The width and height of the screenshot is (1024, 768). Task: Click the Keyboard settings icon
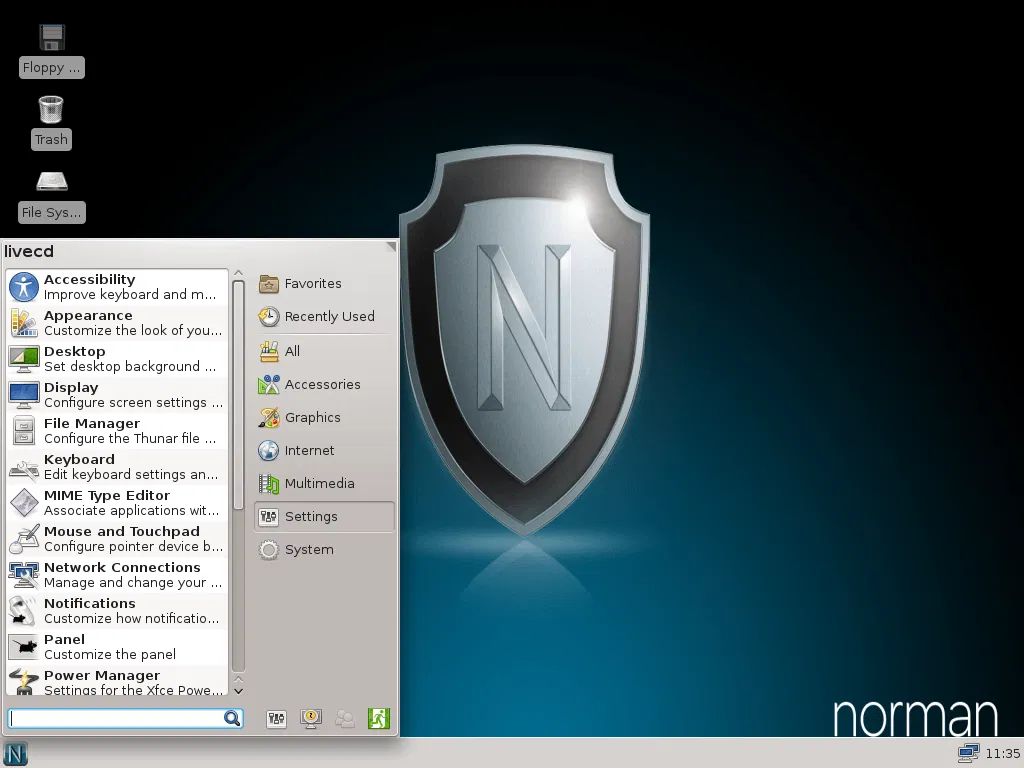click(24, 467)
